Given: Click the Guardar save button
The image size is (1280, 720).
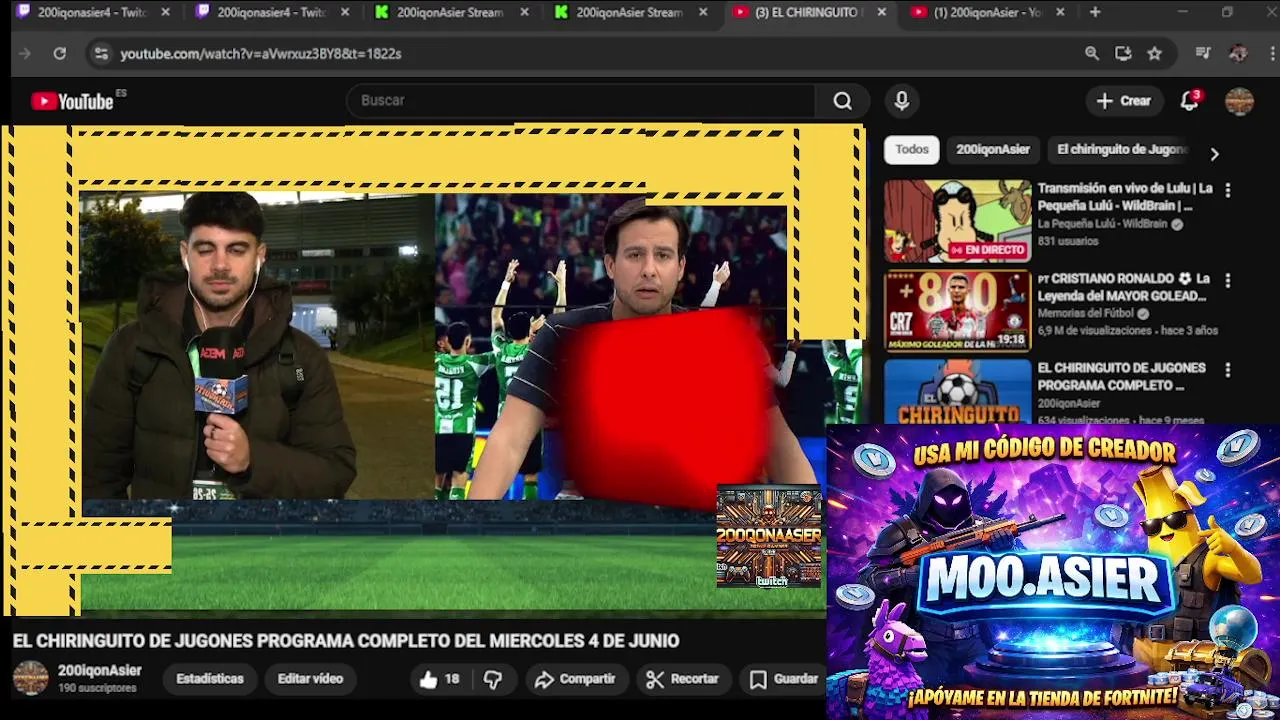Looking at the screenshot, I should (x=784, y=679).
